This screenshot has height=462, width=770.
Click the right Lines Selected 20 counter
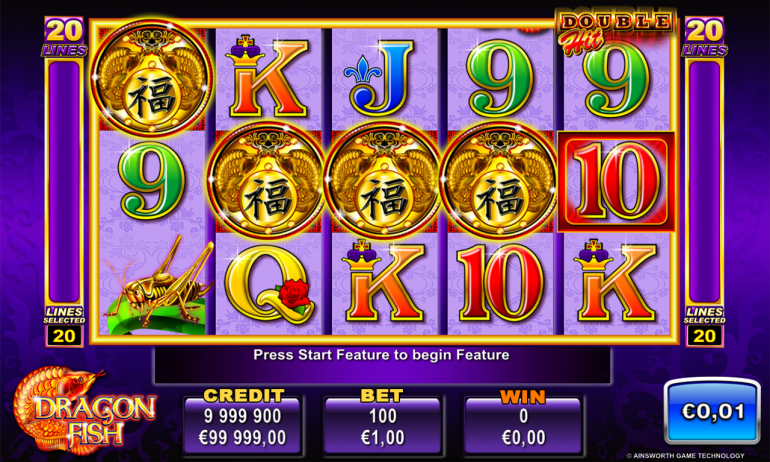(705, 326)
